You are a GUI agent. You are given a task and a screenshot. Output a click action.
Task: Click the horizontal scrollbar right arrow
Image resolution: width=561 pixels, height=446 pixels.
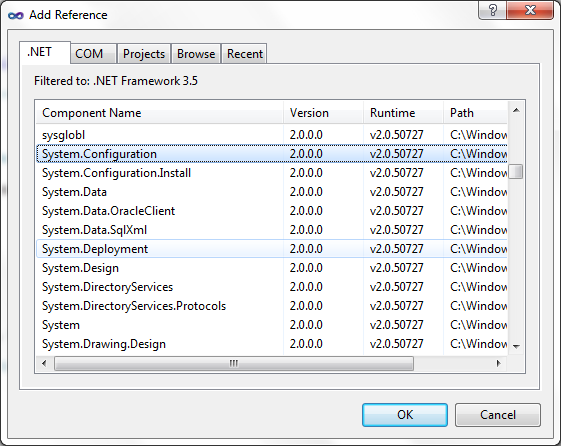point(498,363)
